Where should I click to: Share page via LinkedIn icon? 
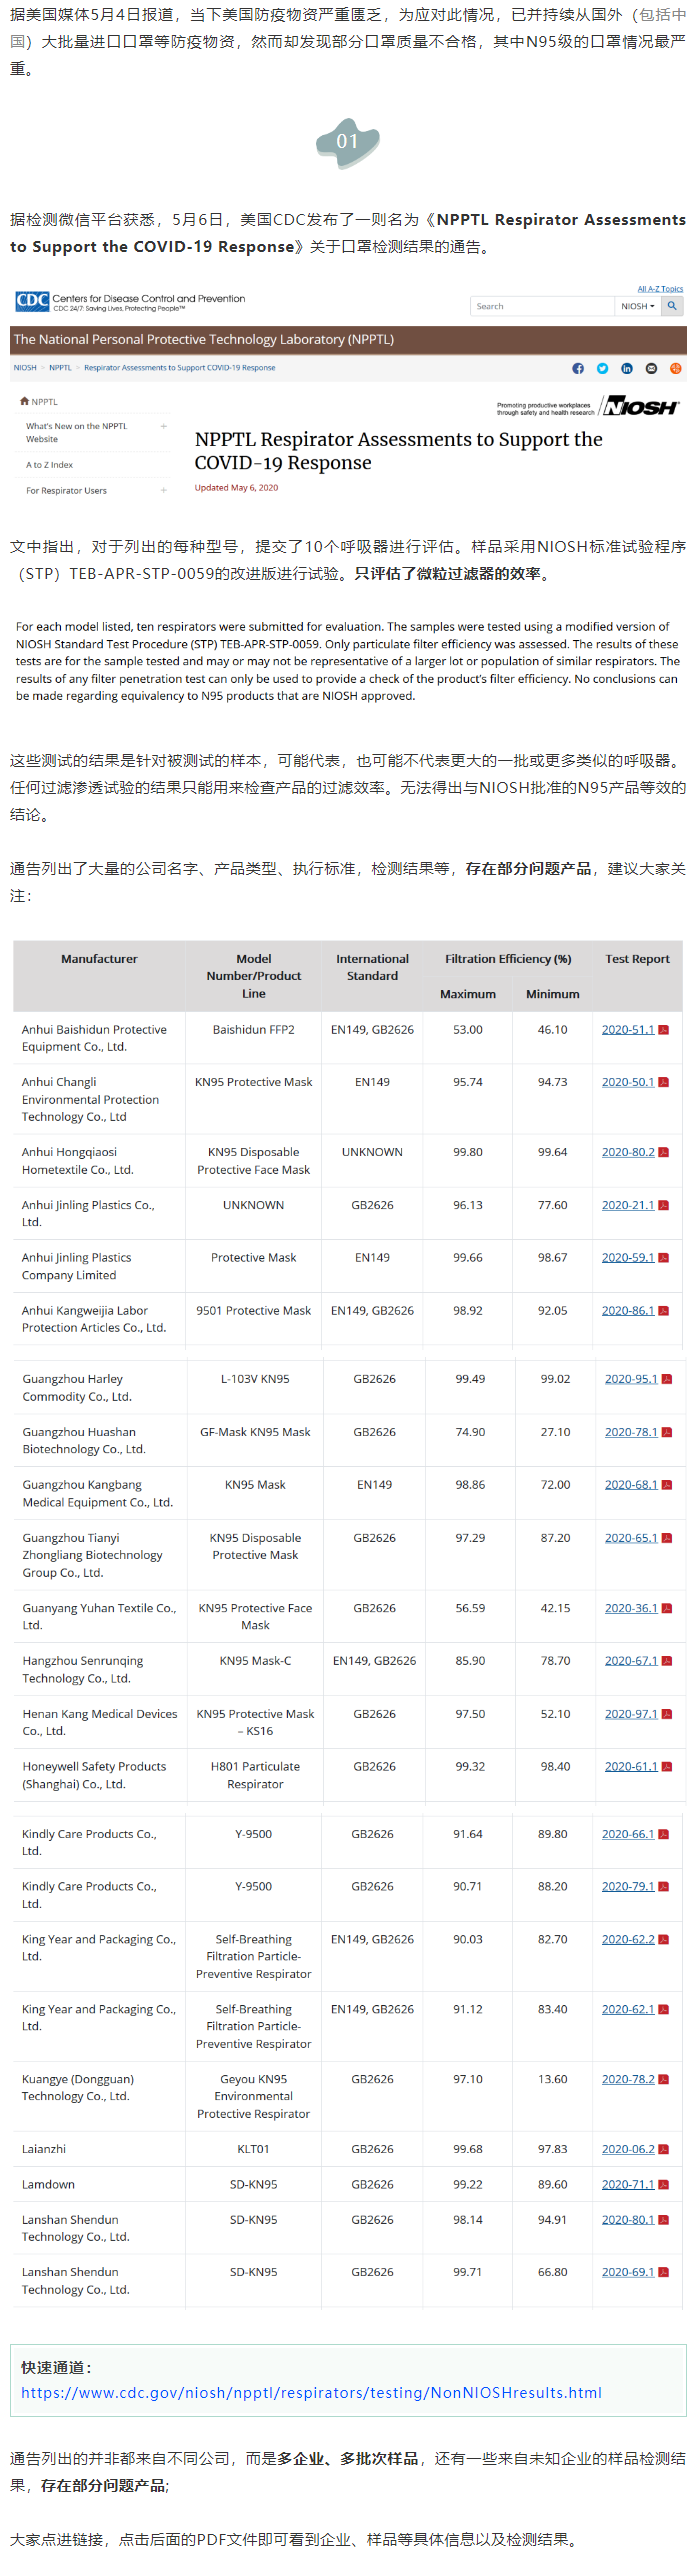[627, 368]
